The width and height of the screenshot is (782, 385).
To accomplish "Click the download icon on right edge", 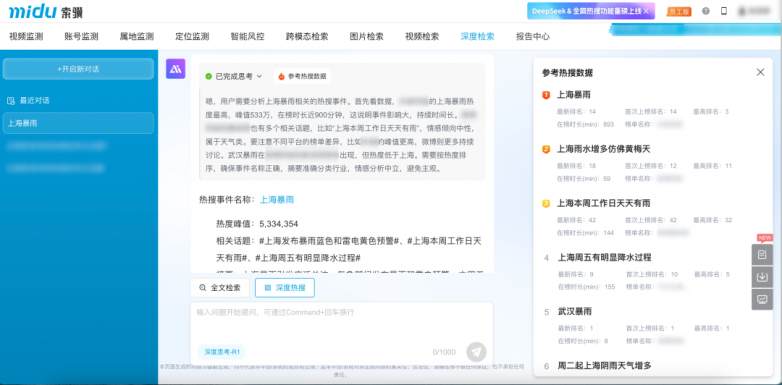I will (762, 277).
